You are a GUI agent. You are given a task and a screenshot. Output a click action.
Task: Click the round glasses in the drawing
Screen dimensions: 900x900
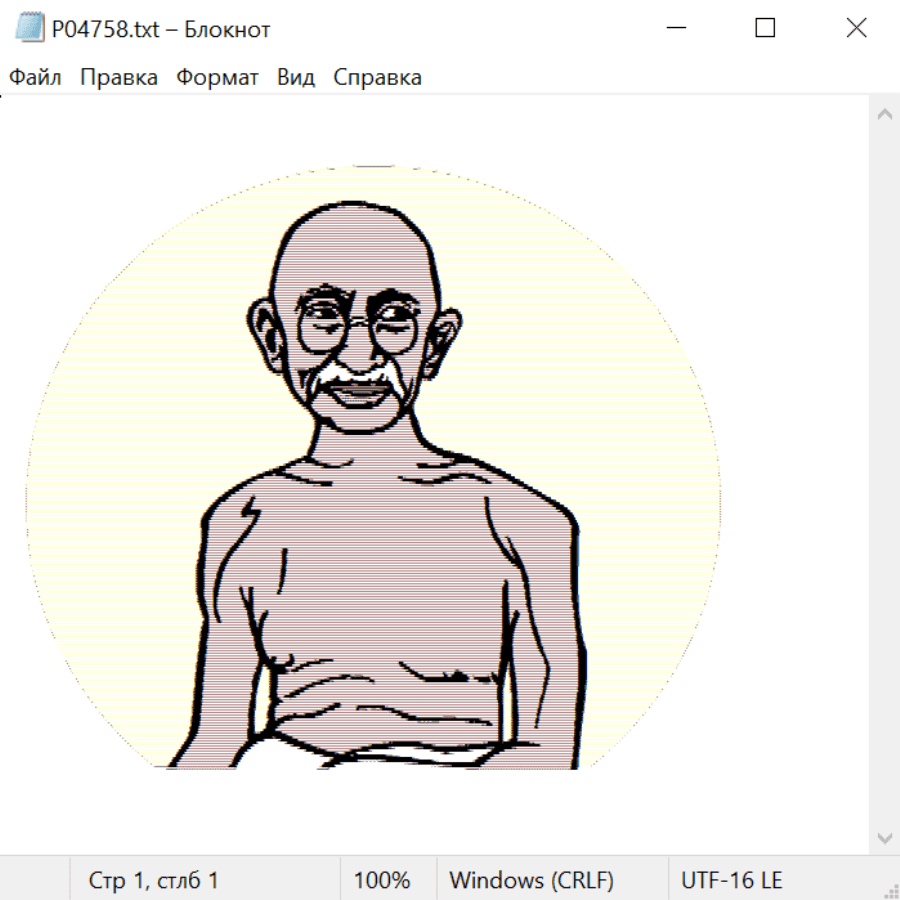tap(357, 329)
